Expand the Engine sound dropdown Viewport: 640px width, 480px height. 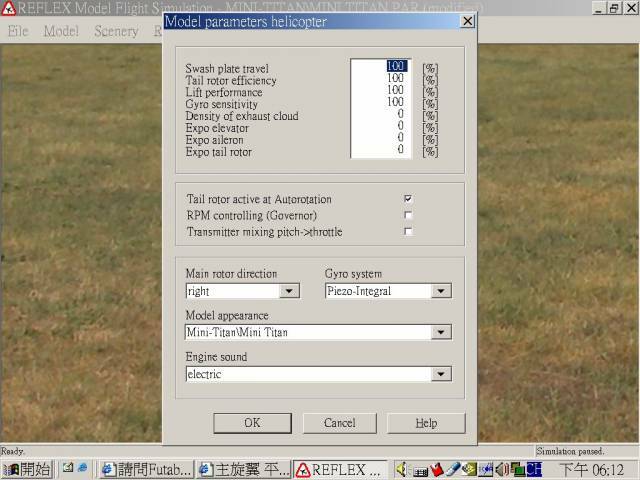[x=441, y=374]
